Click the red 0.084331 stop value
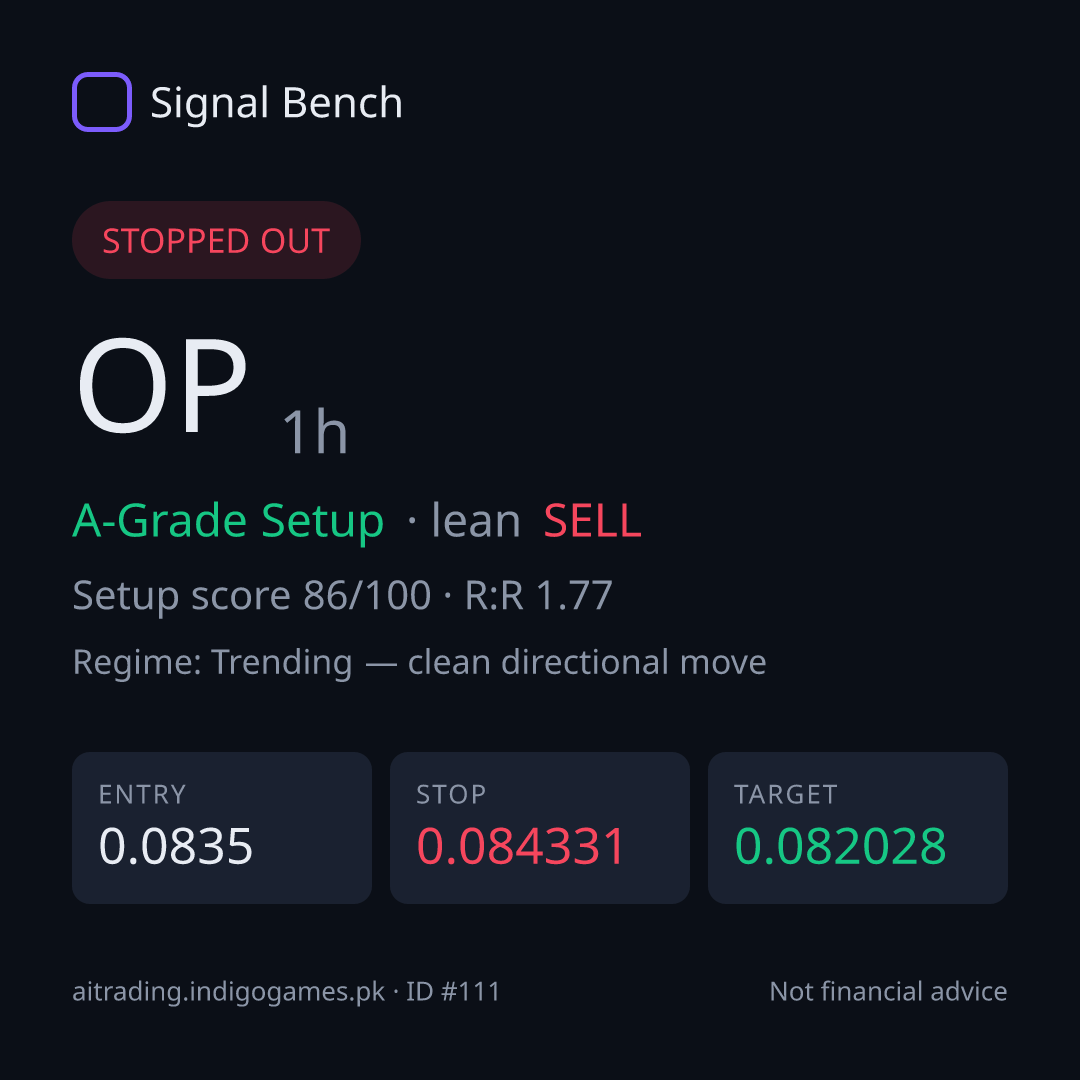This screenshot has width=1080, height=1080. click(x=521, y=846)
